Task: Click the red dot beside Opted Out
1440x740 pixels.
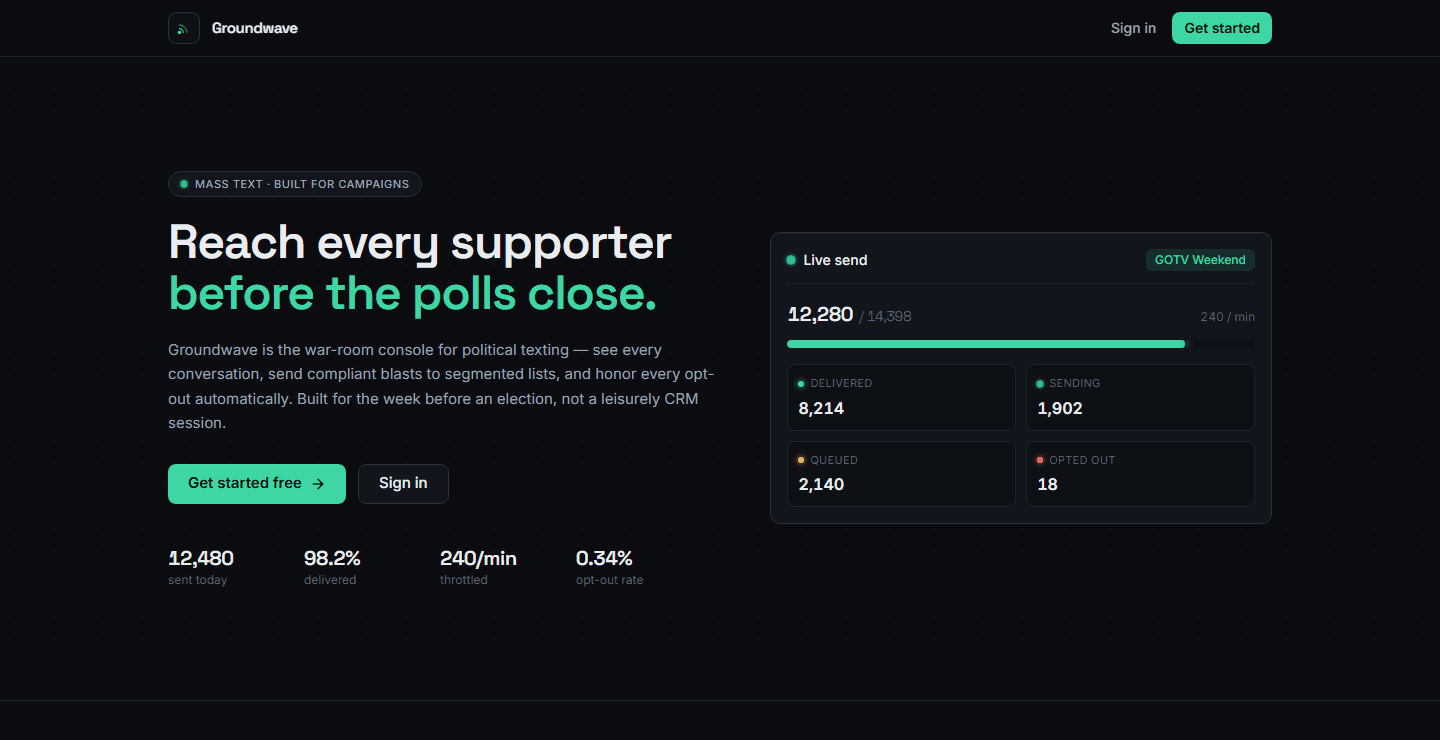Action: tap(1040, 460)
